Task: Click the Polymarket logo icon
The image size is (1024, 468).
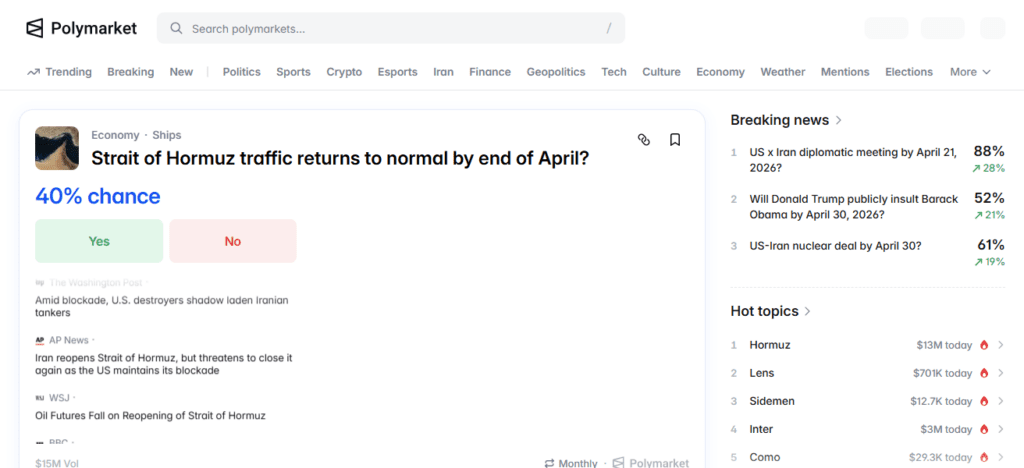Action: pos(35,28)
